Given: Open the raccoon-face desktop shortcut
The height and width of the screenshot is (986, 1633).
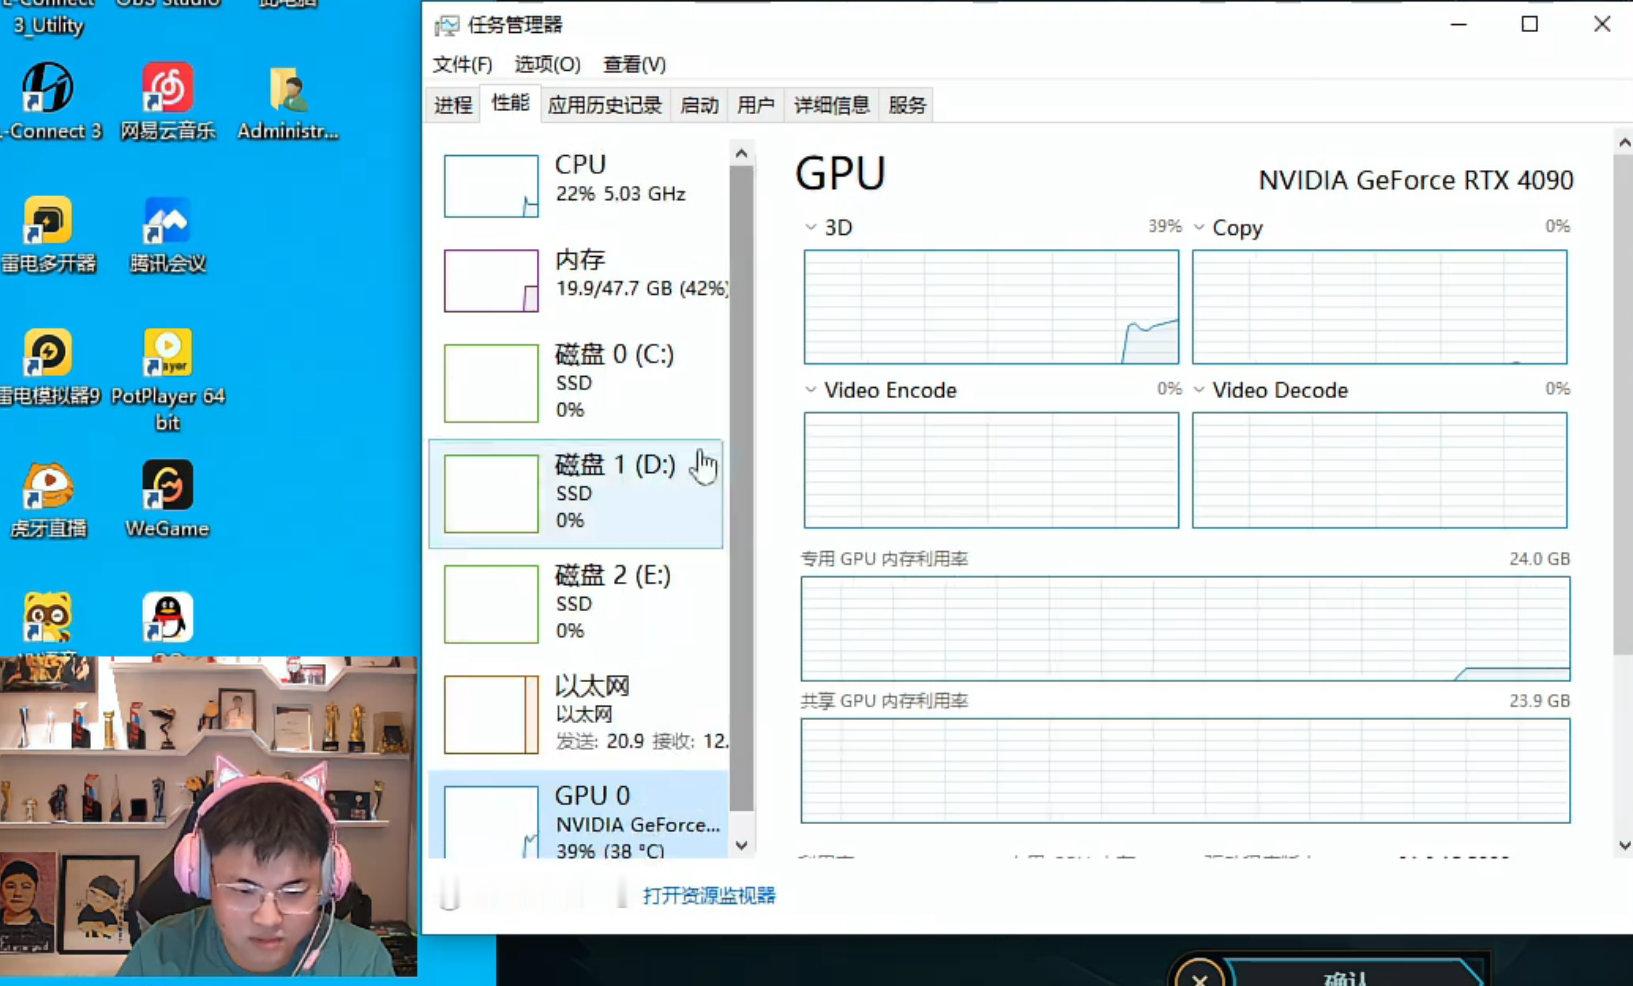Looking at the screenshot, I should pyautogui.click(x=47, y=618).
